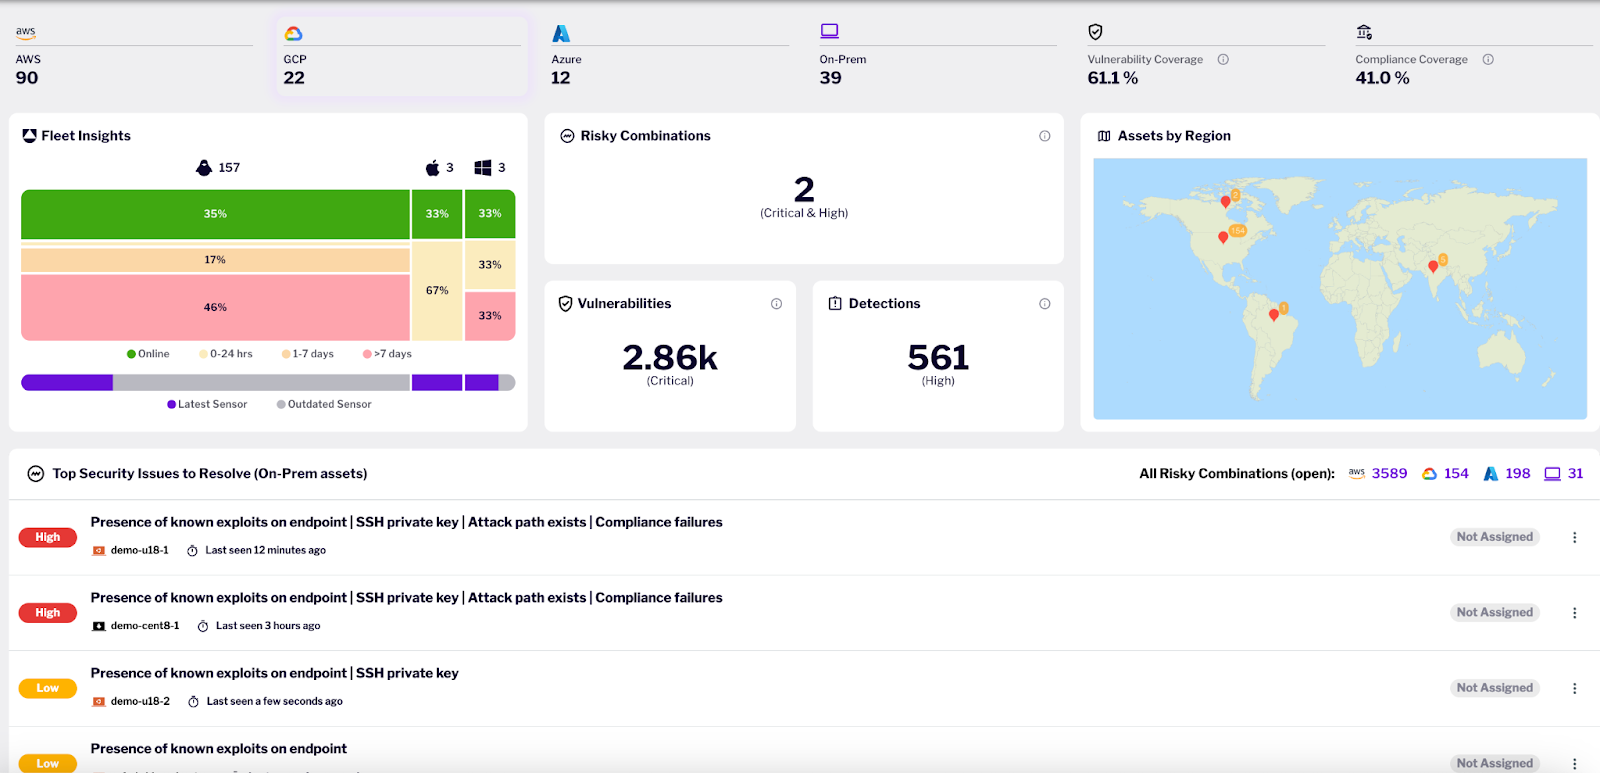Click the Linux 46% pink block

215,307
